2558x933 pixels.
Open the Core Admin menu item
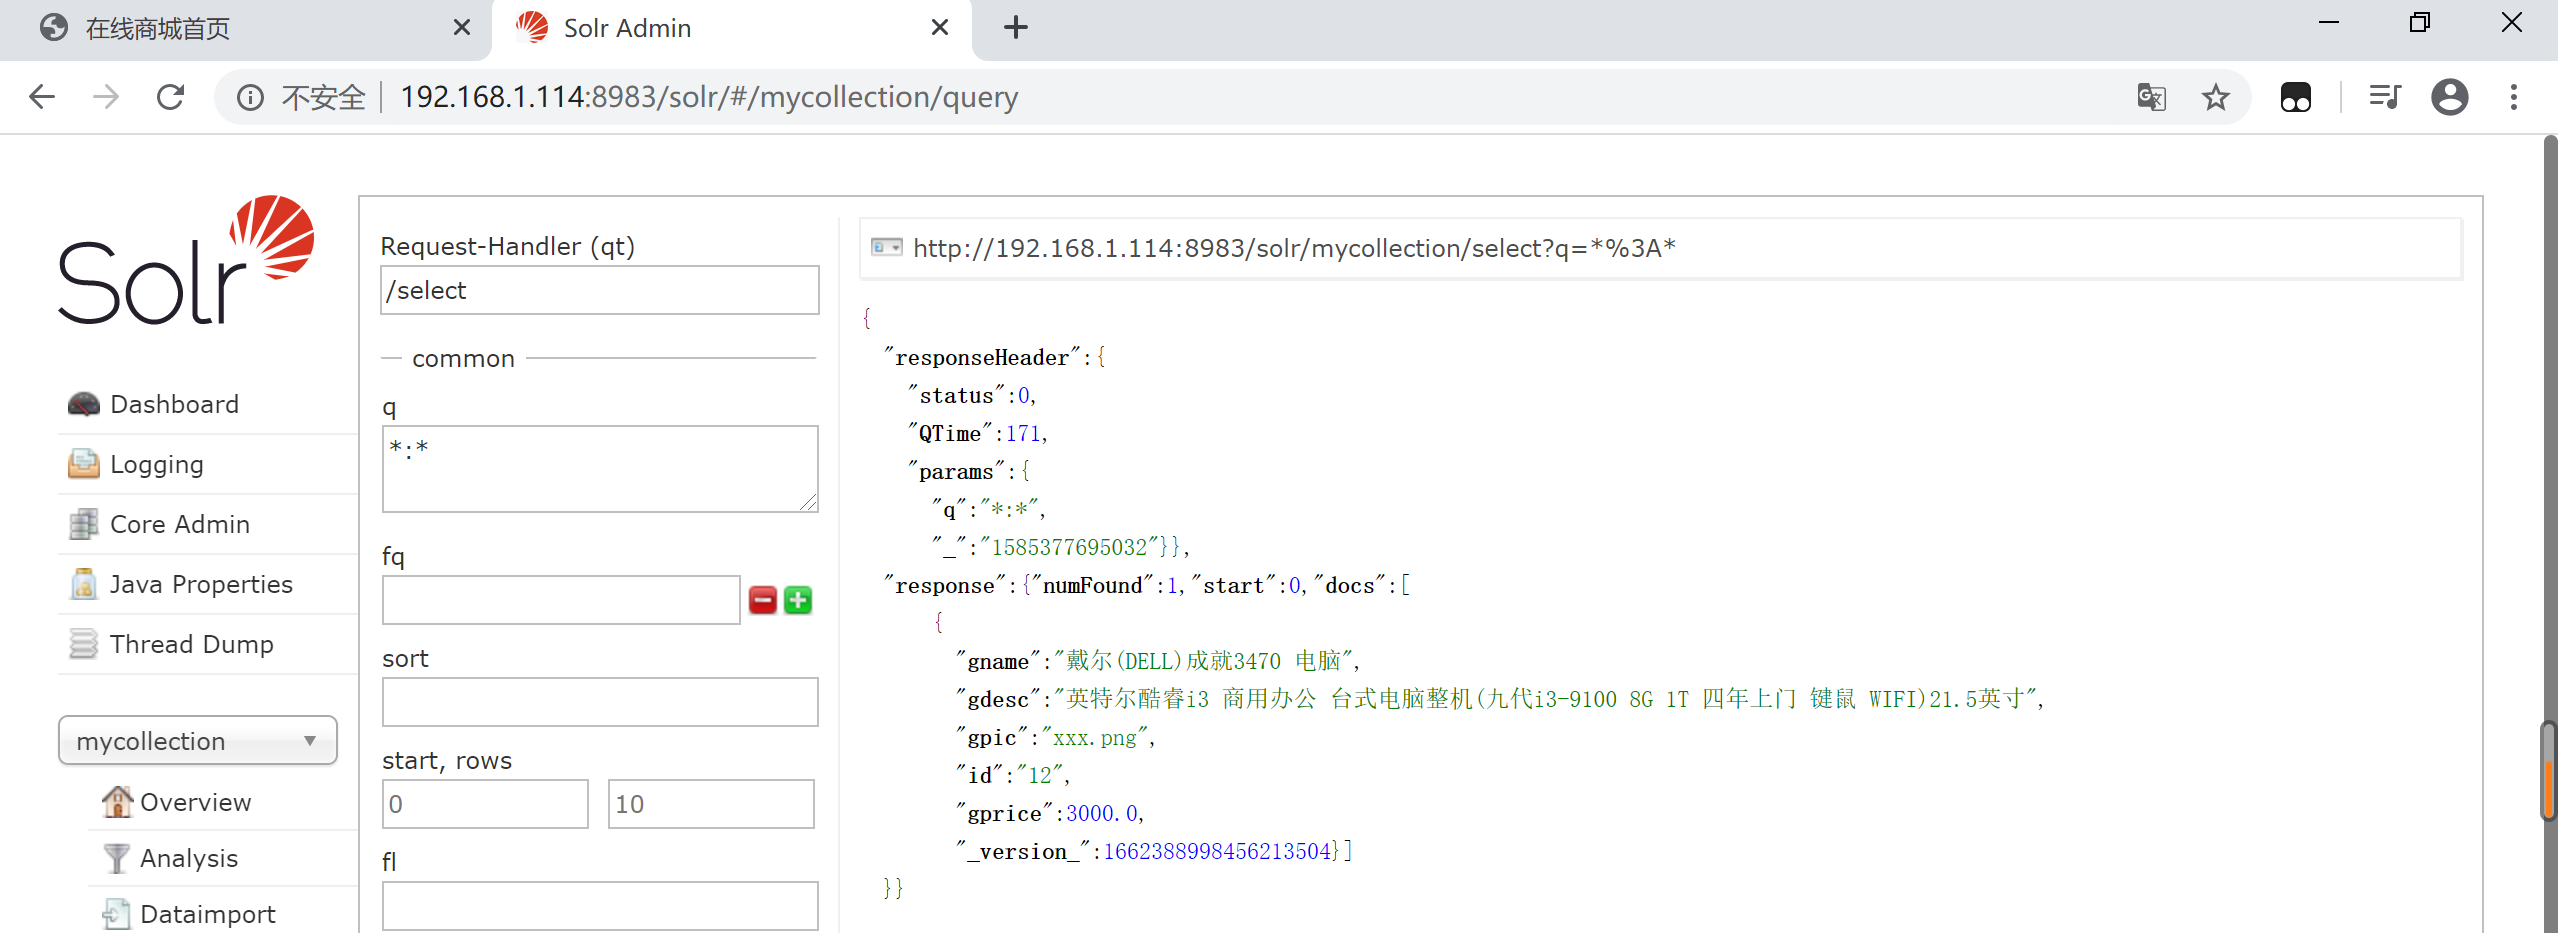tap(180, 524)
